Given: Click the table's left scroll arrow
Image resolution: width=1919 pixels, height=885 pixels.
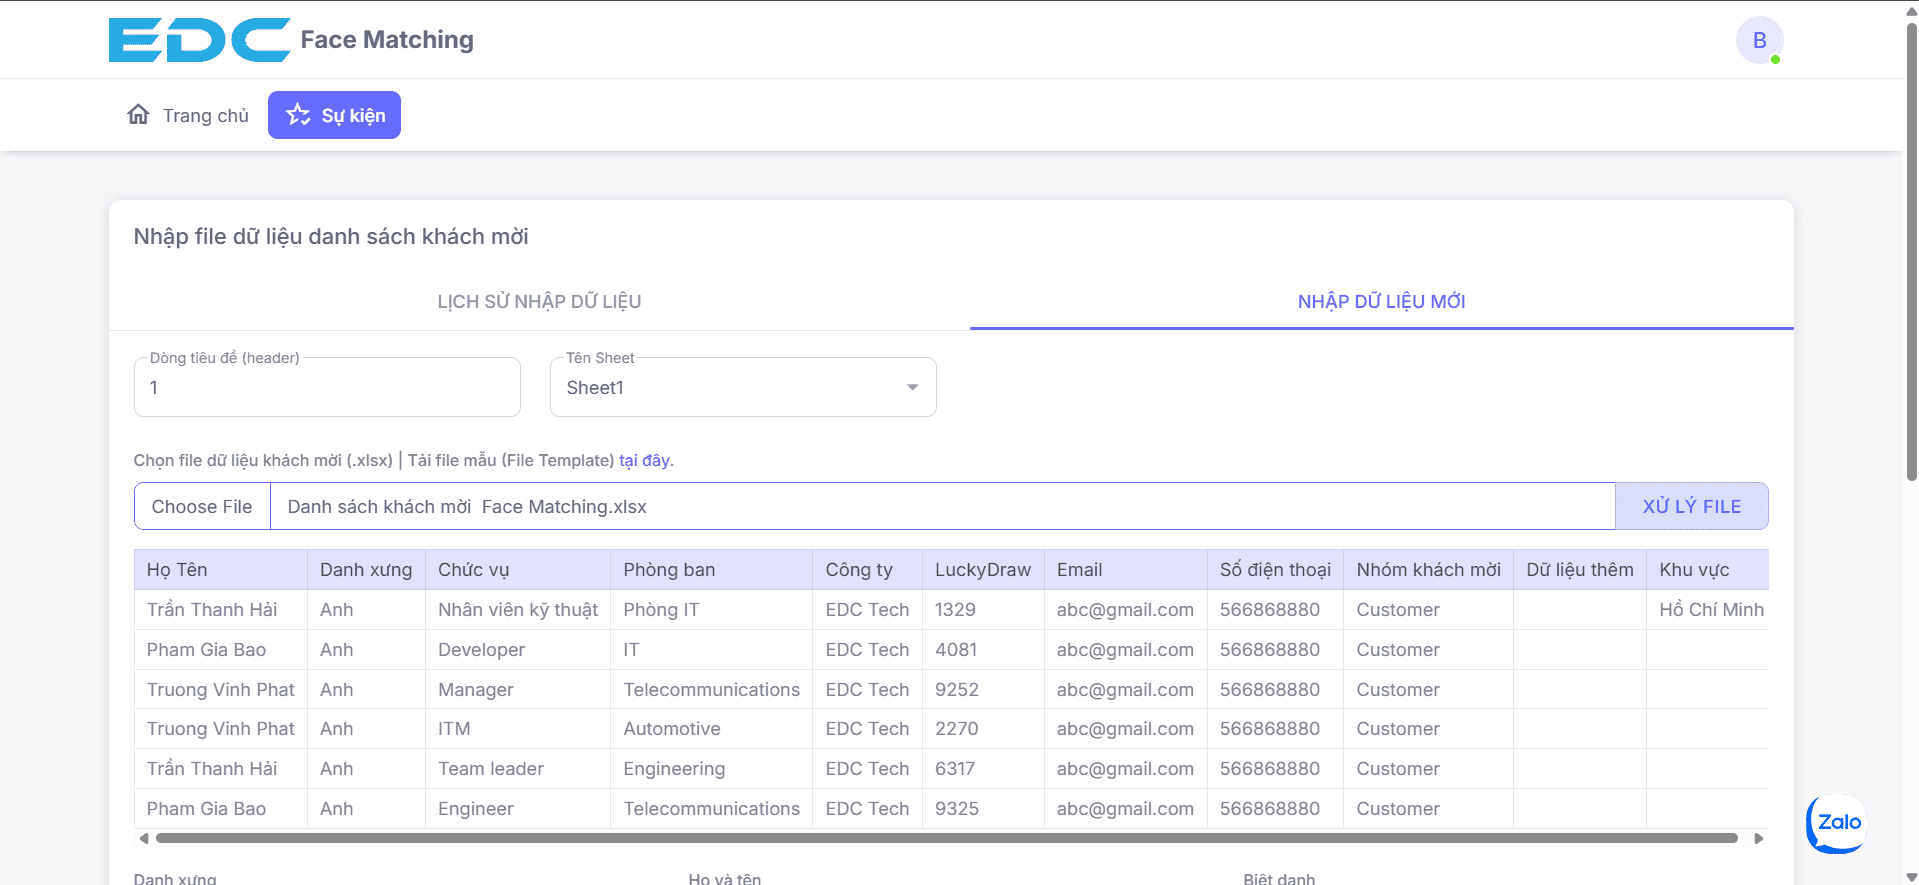Looking at the screenshot, I should click(144, 838).
